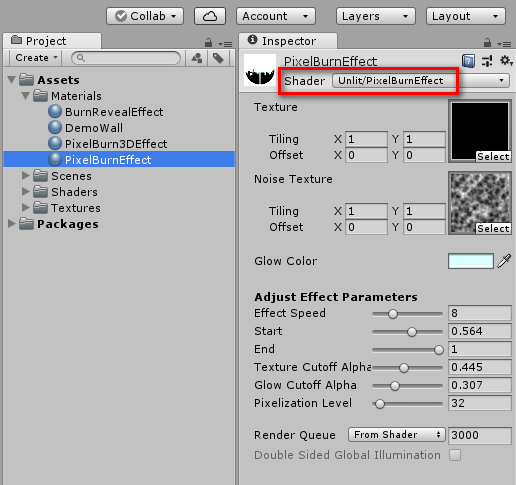Click the End slider
516x485 pixels.
click(407, 350)
